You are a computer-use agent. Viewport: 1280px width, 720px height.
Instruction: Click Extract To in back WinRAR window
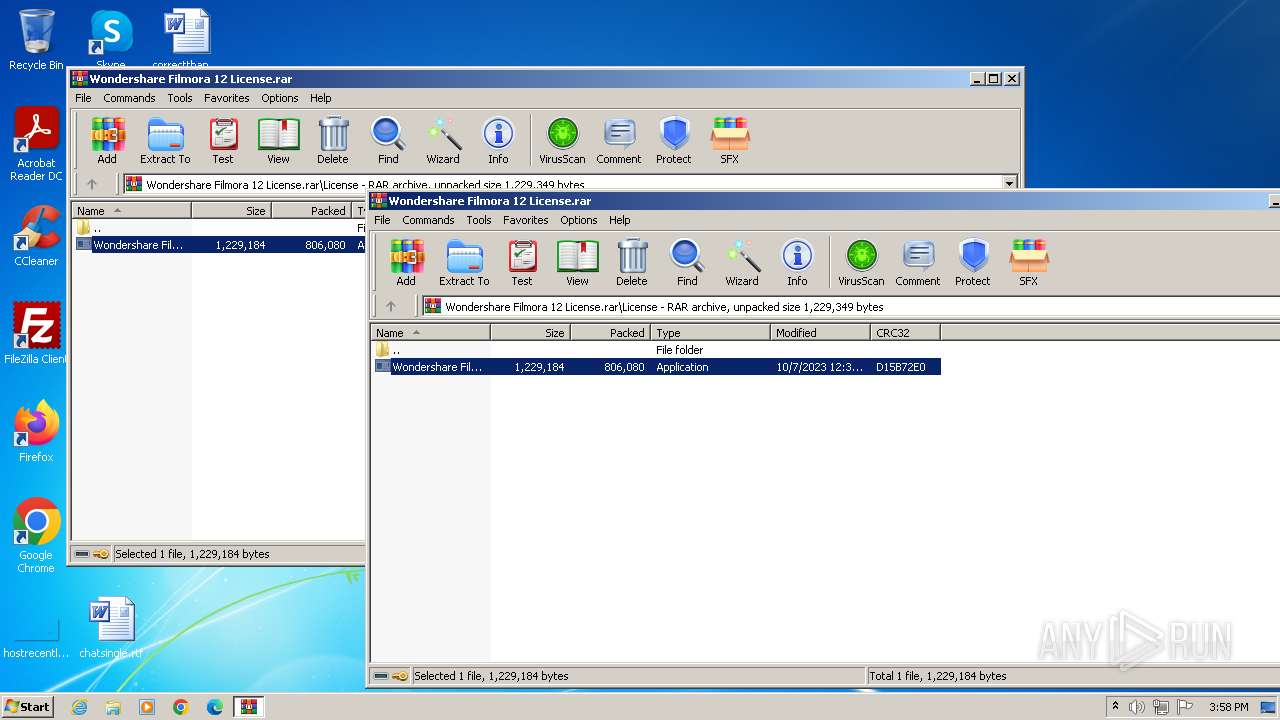tap(165, 141)
